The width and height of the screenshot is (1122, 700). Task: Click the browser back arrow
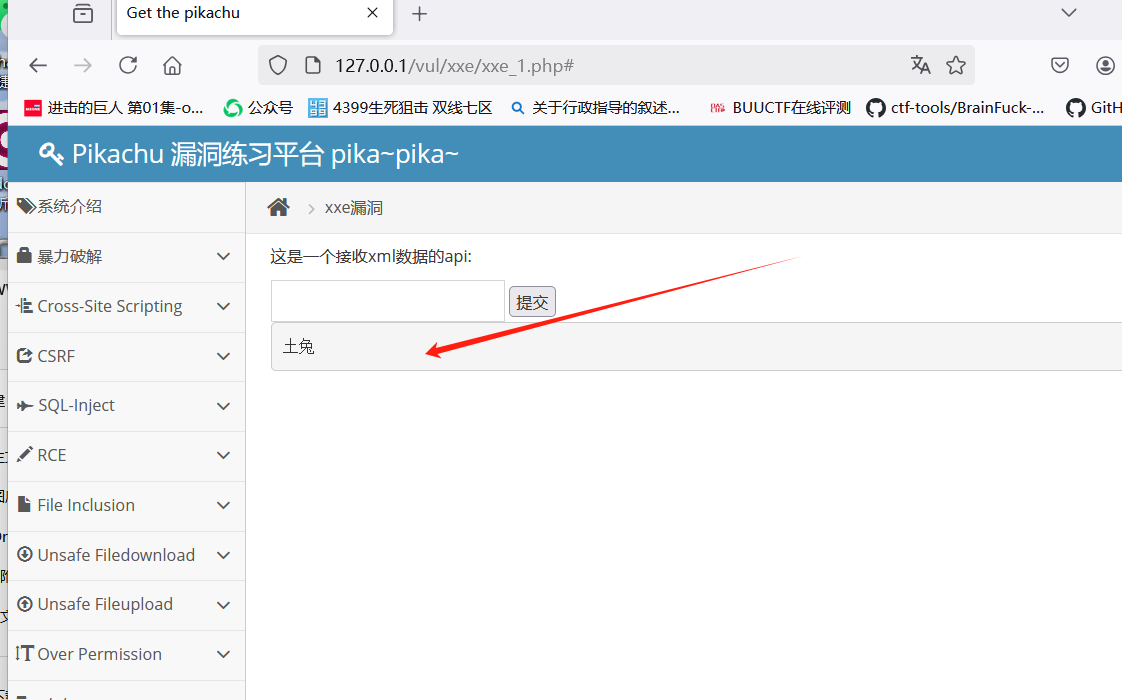(x=38, y=66)
